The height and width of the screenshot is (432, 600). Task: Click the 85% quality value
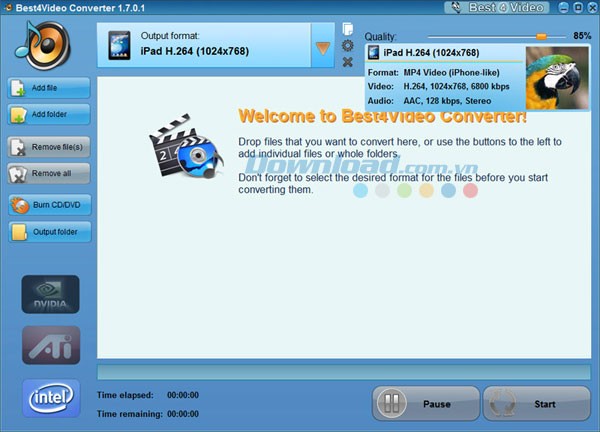click(582, 36)
